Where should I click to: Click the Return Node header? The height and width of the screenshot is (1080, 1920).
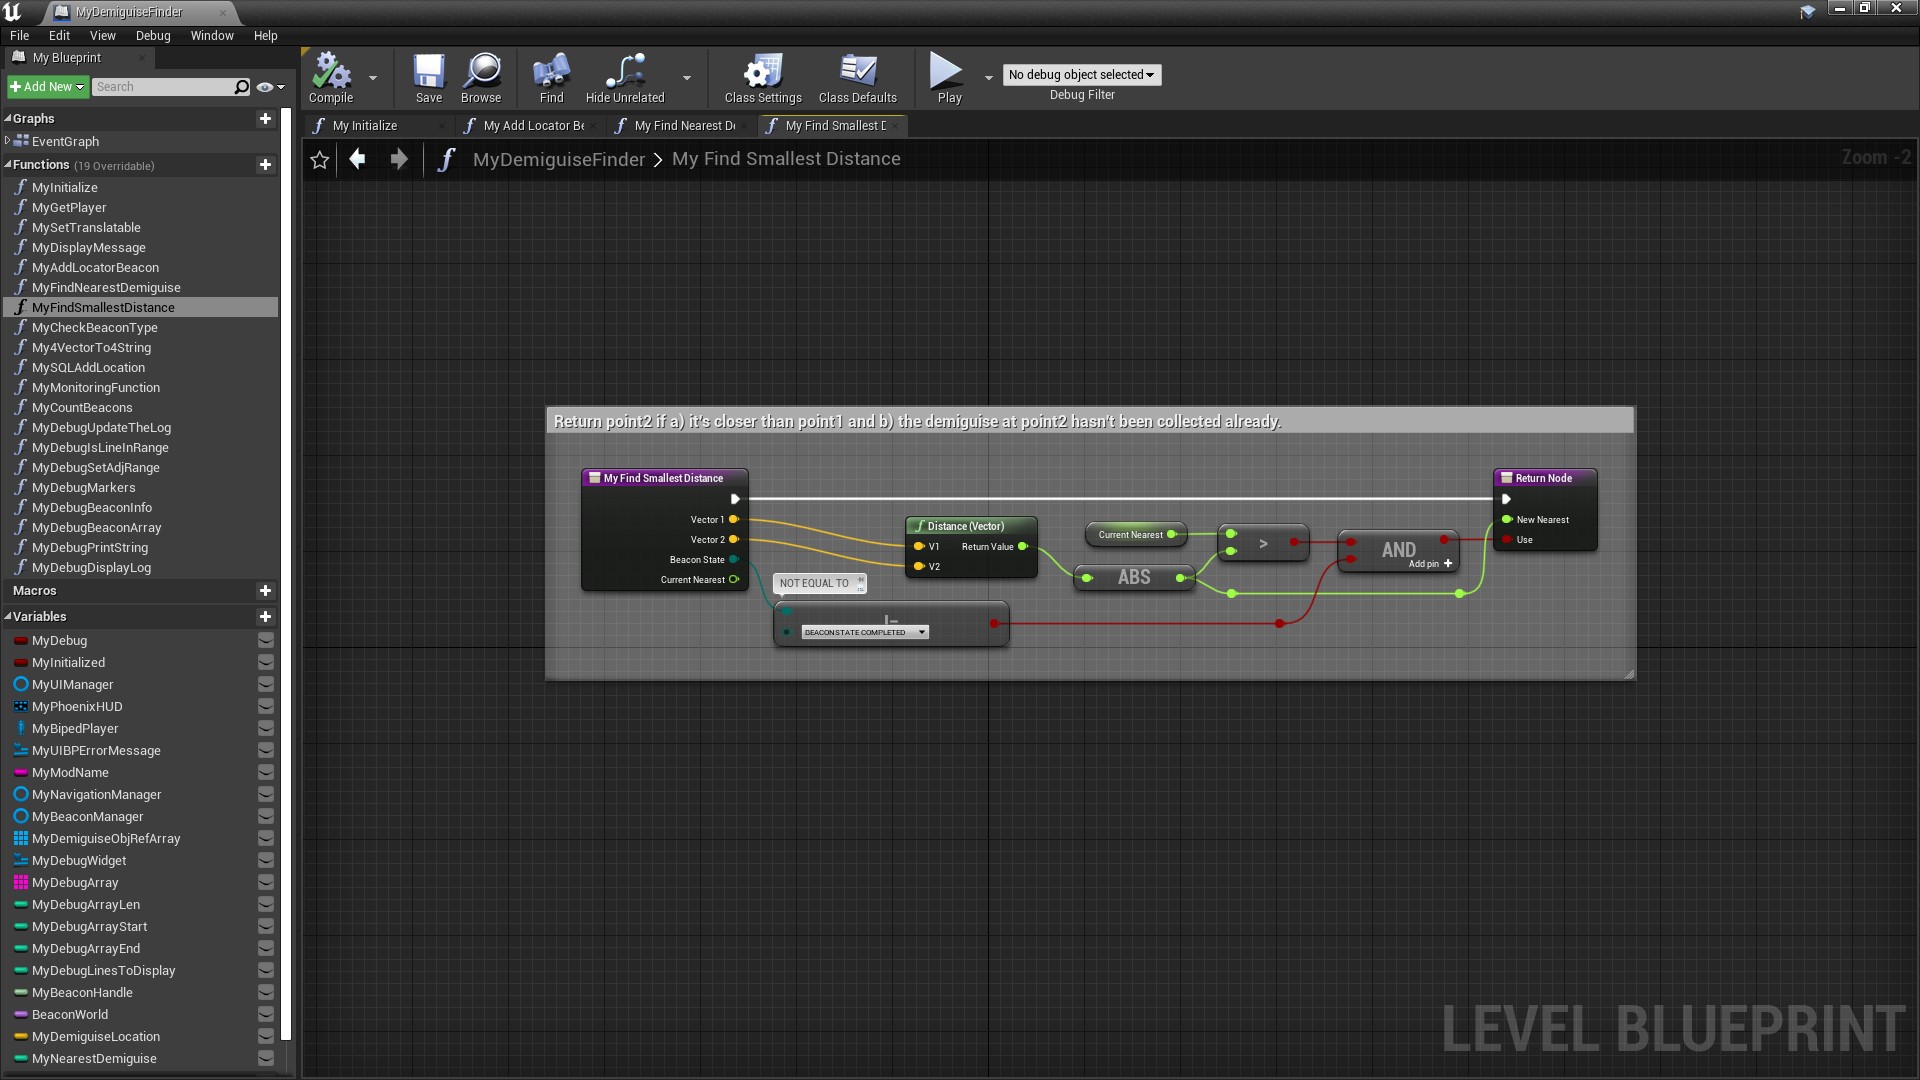(x=1545, y=478)
